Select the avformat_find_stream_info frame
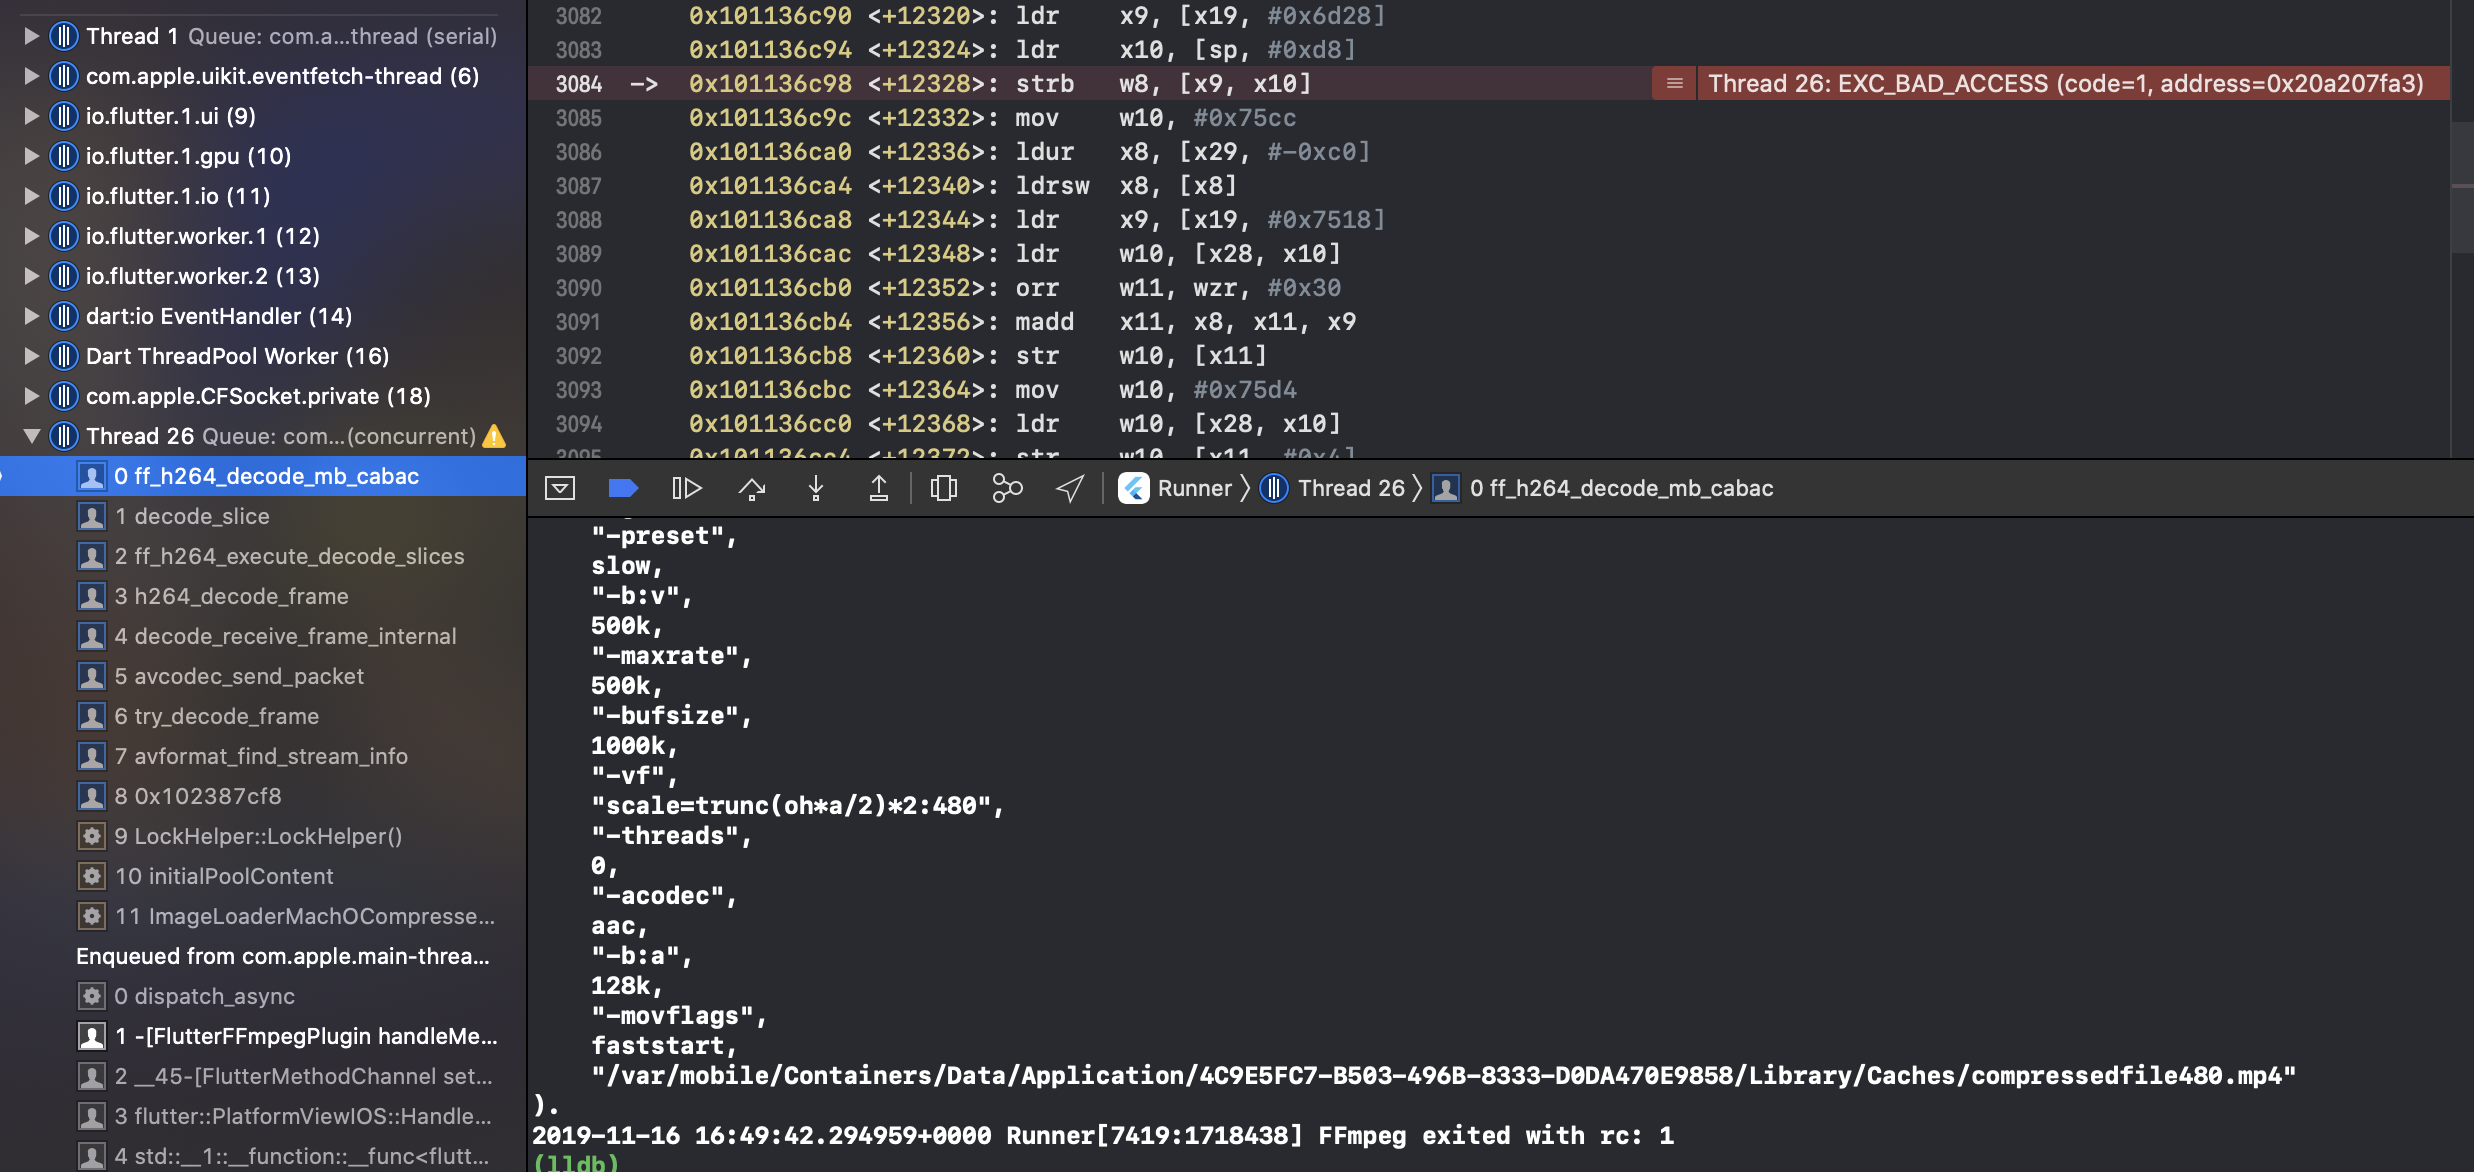The image size is (2474, 1172). point(262,756)
